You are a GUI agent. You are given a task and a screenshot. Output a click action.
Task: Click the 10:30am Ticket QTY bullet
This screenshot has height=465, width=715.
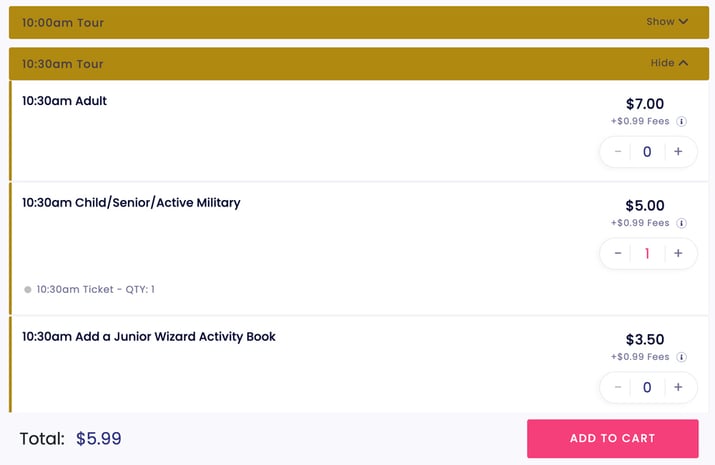point(28,289)
